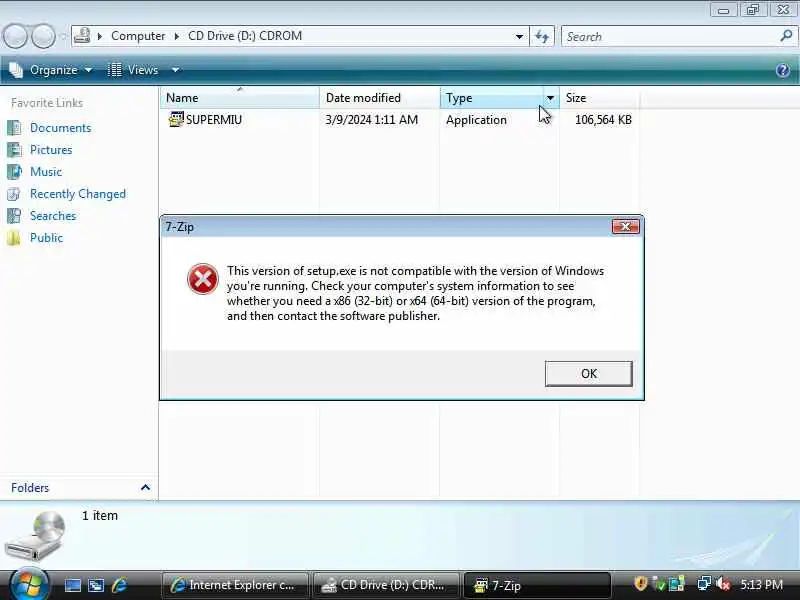
Task: Open Searches in Favorite Links
Action: click(53, 216)
